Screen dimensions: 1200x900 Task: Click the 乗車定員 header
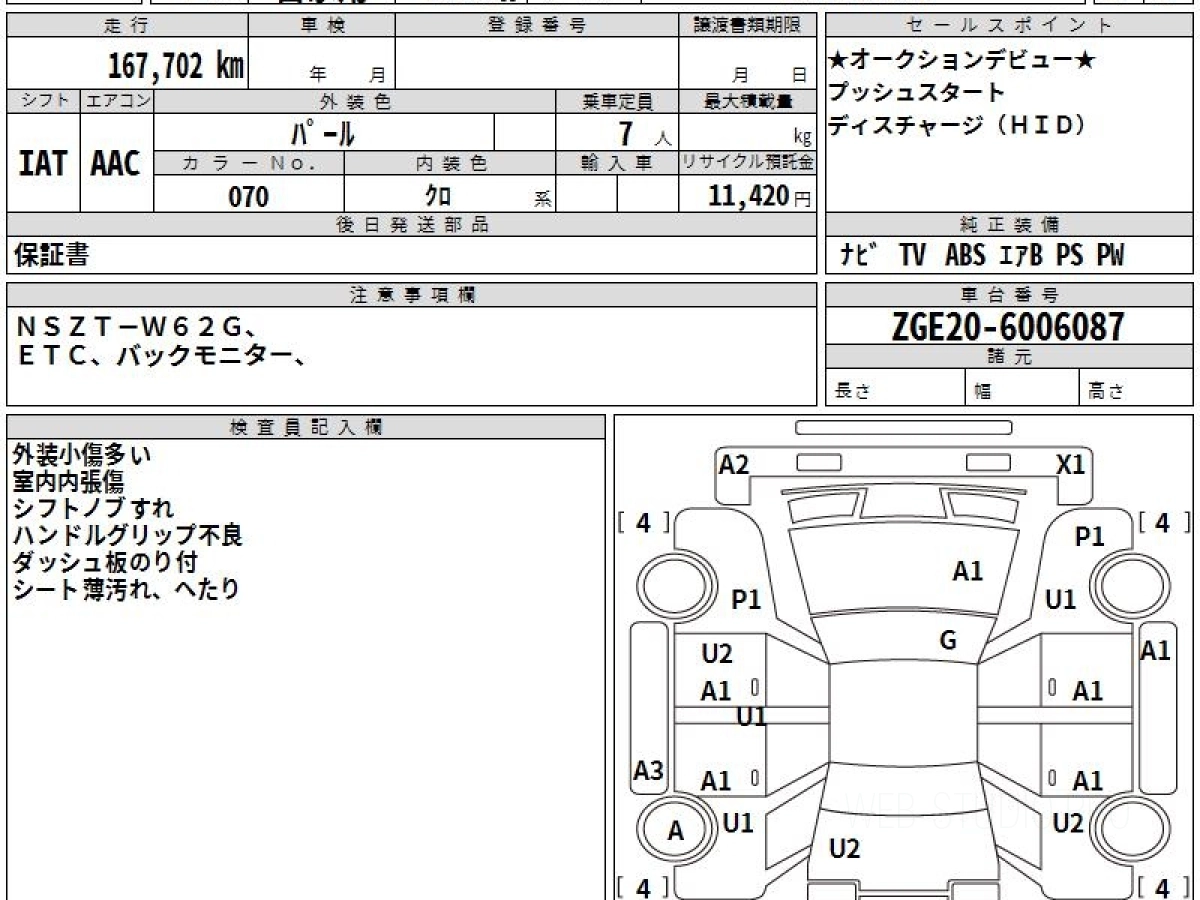click(x=617, y=101)
